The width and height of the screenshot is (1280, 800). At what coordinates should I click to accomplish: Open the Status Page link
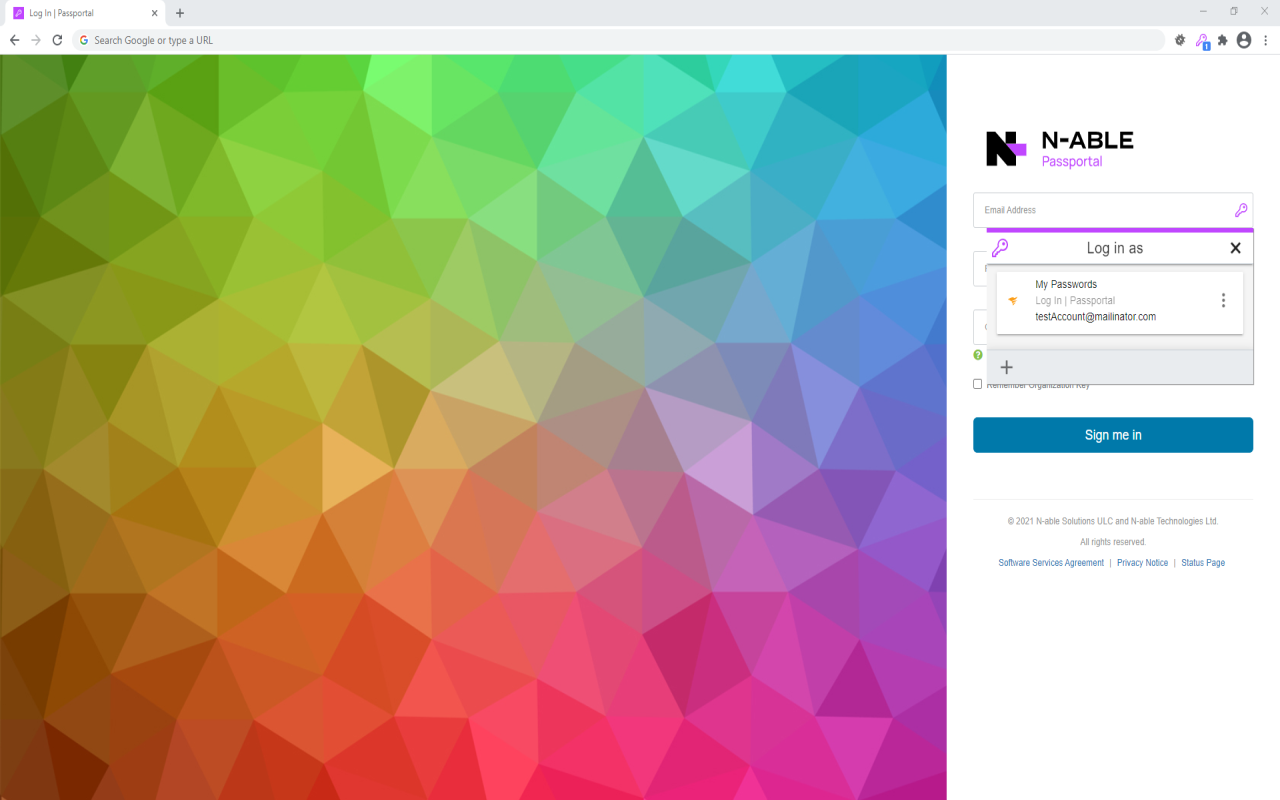tap(1203, 562)
